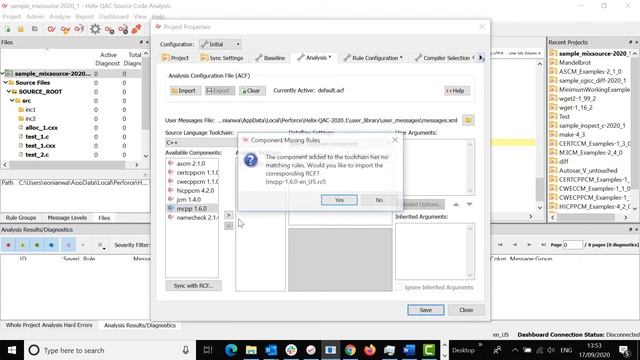Collapse the SOURCE_ROOT tree node
Image resolution: width=640 pixels, height=360 pixels.
9,91
